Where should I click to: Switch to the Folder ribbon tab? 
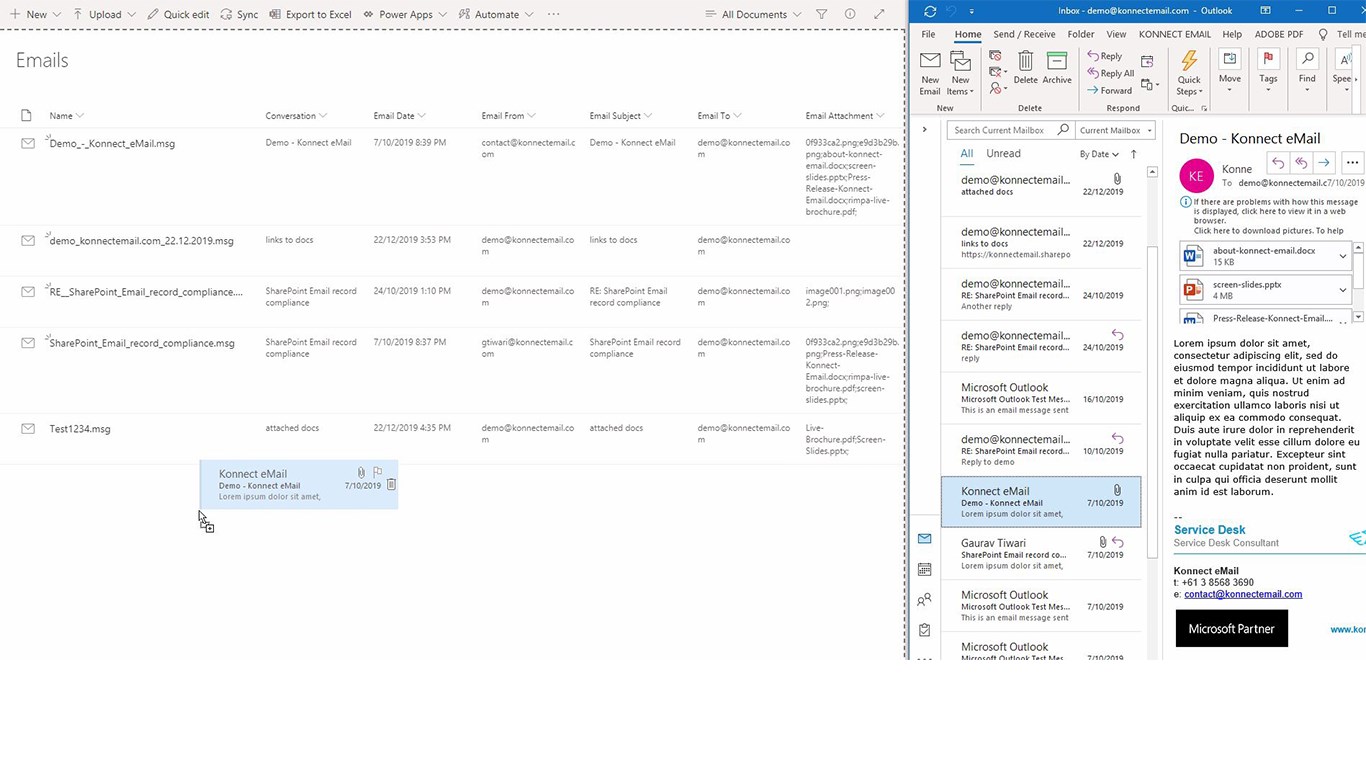[1081, 34]
